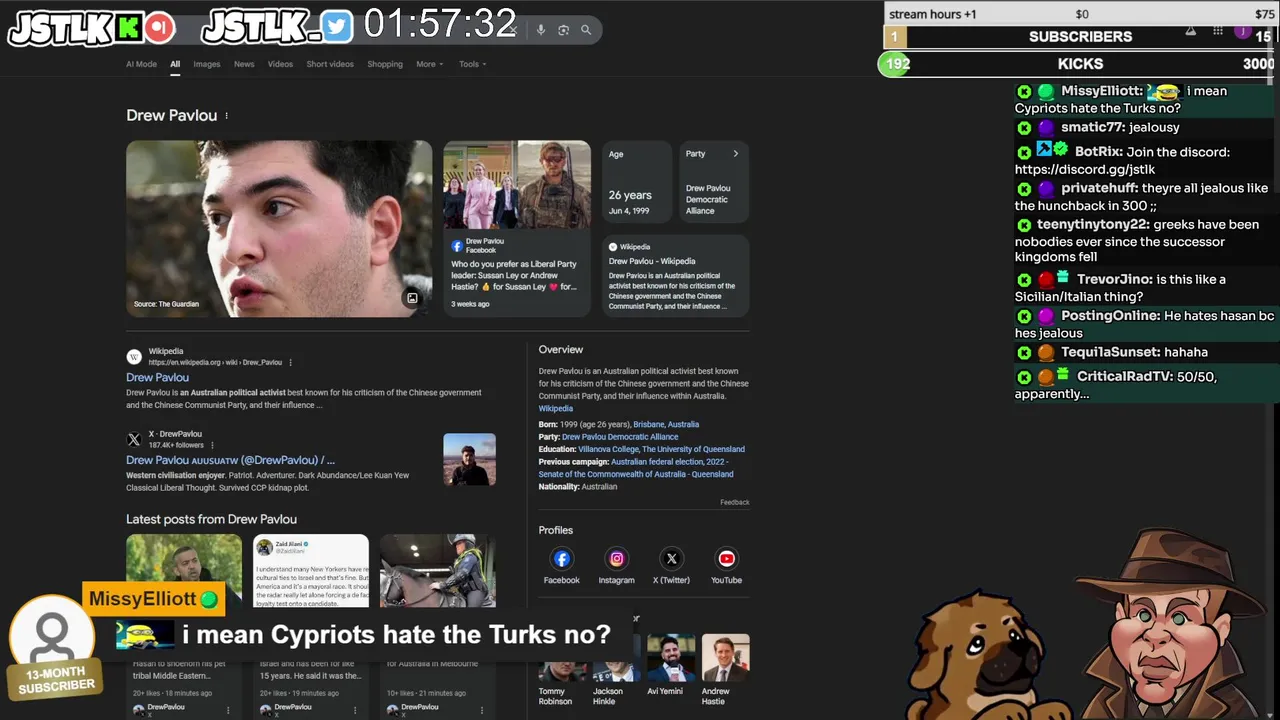Image resolution: width=1280 pixels, height=720 pixels.
Task: Open the YouTube profile icon
Action: click(726, 559)
